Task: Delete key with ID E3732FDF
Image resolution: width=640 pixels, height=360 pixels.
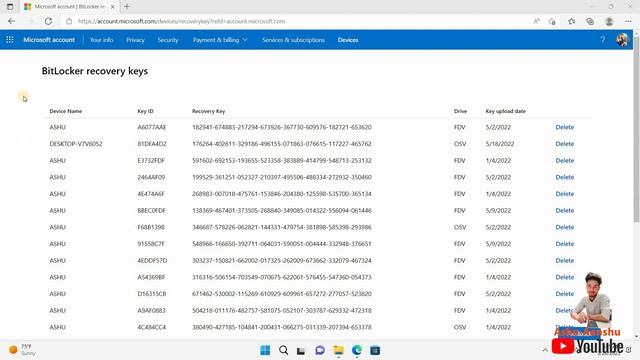Action: [564, 160]
